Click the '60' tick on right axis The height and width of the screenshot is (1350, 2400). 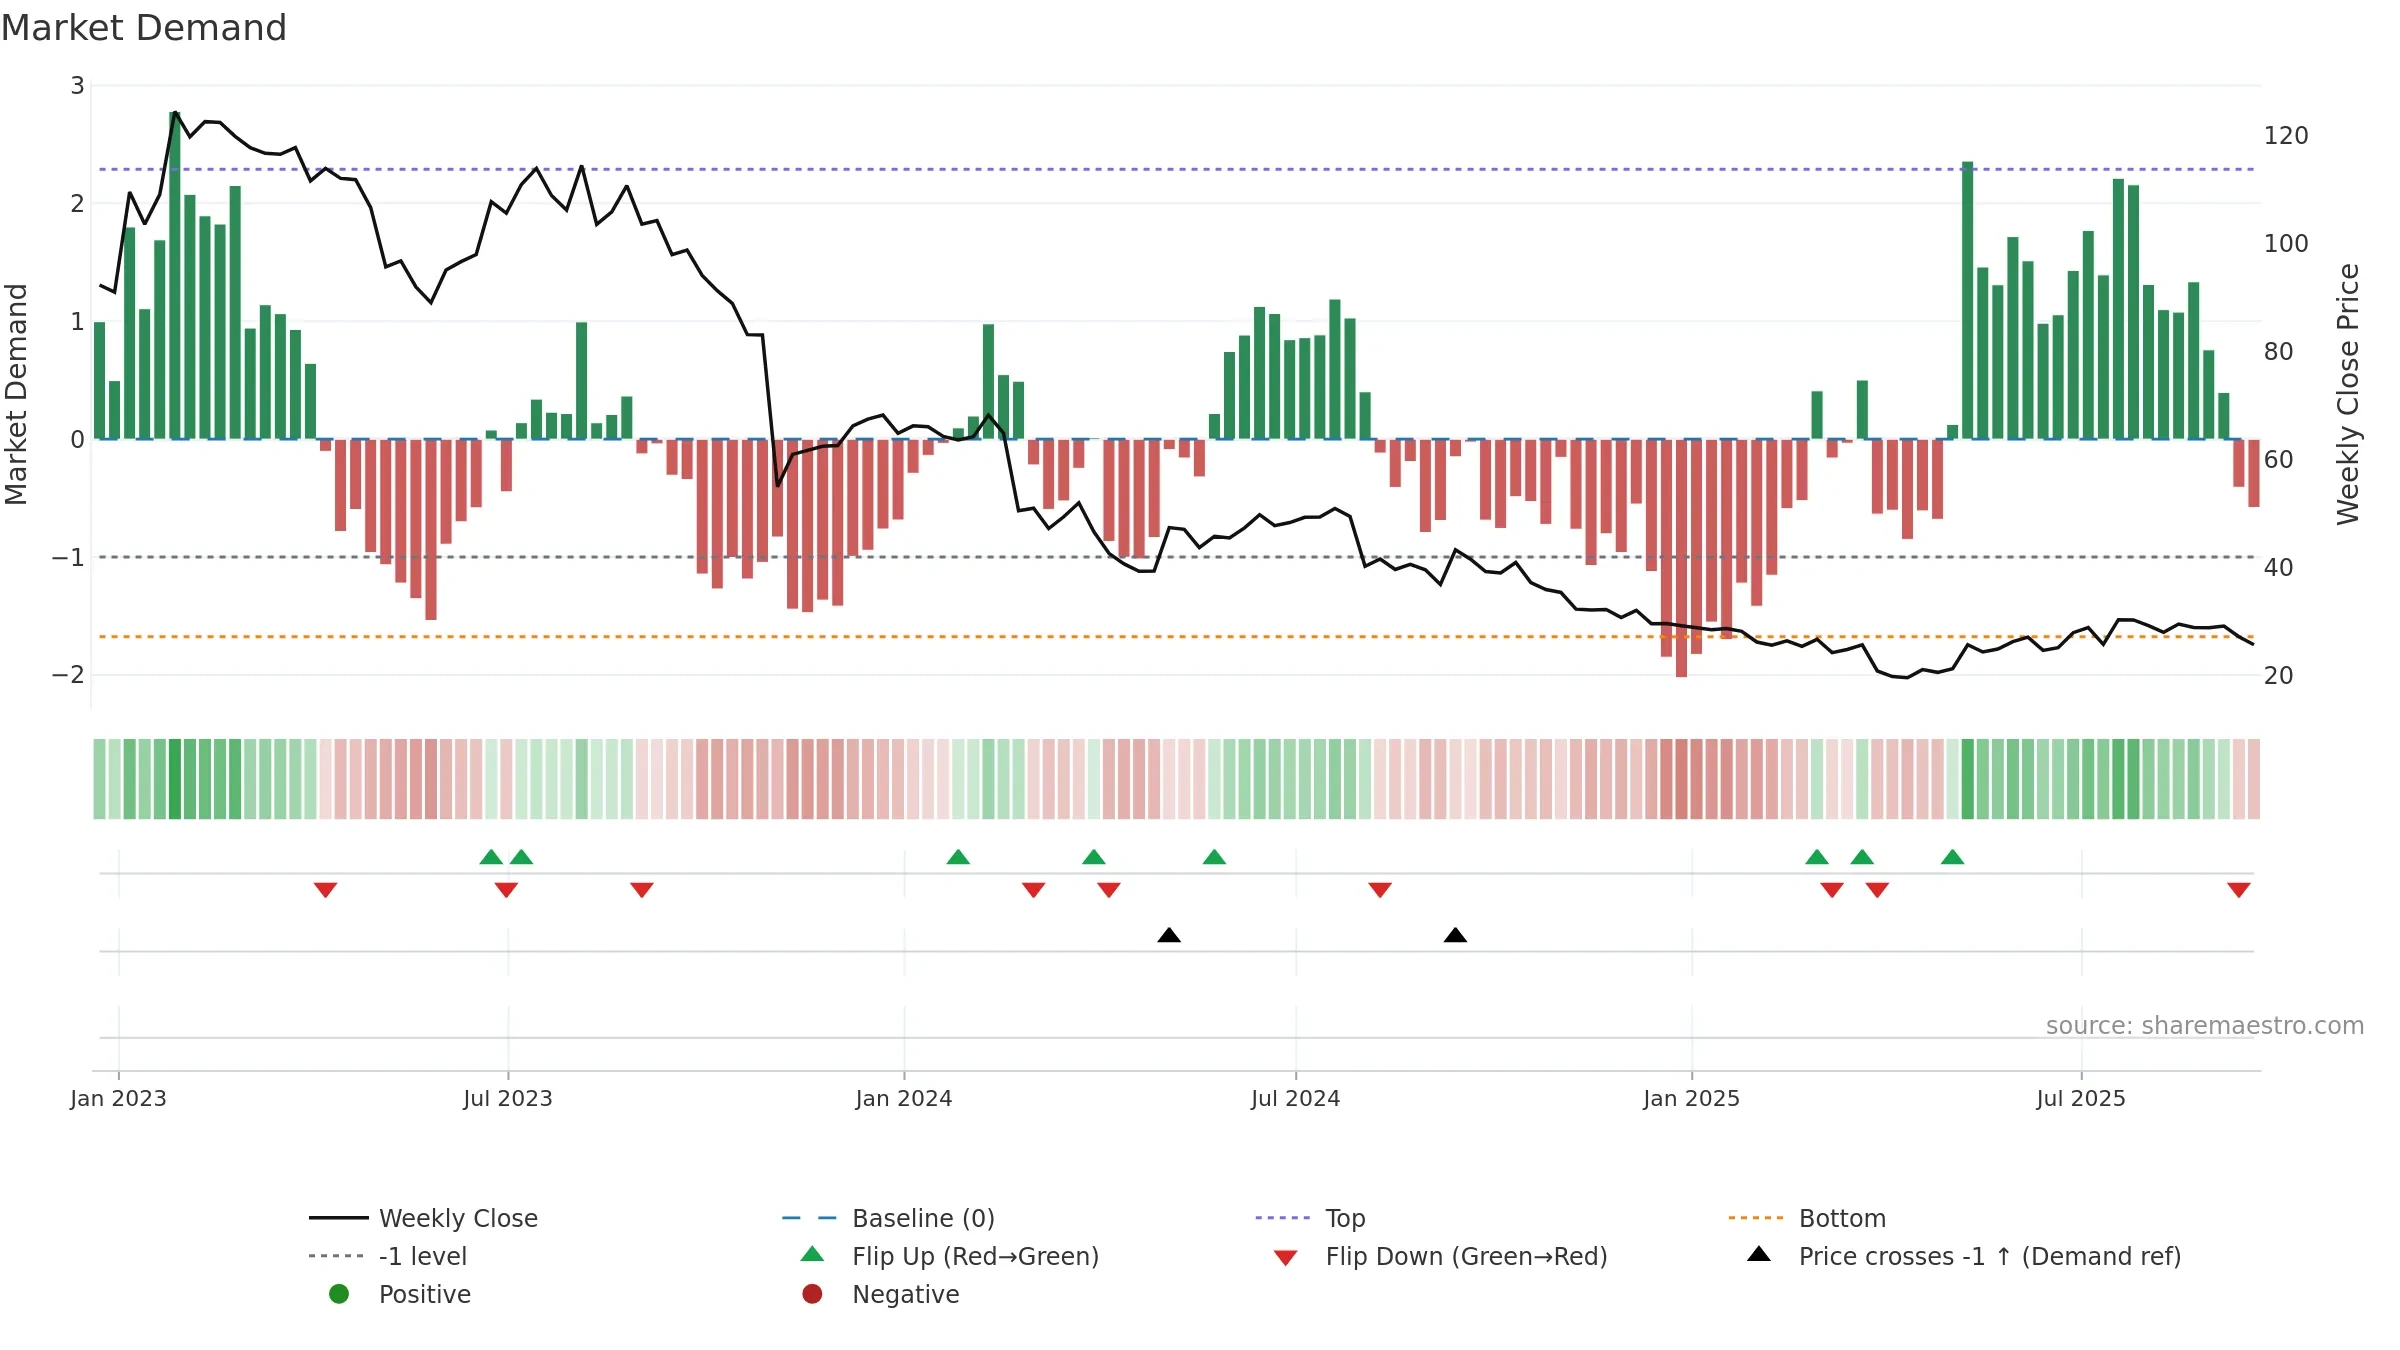coord(2279,460)
